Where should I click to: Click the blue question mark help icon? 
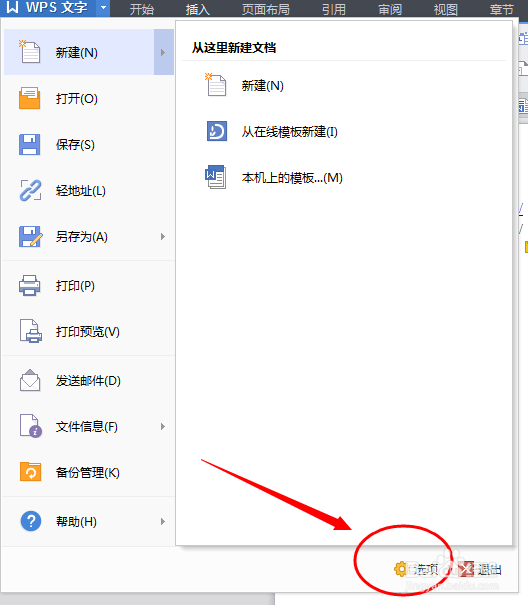tap(30, 521)
